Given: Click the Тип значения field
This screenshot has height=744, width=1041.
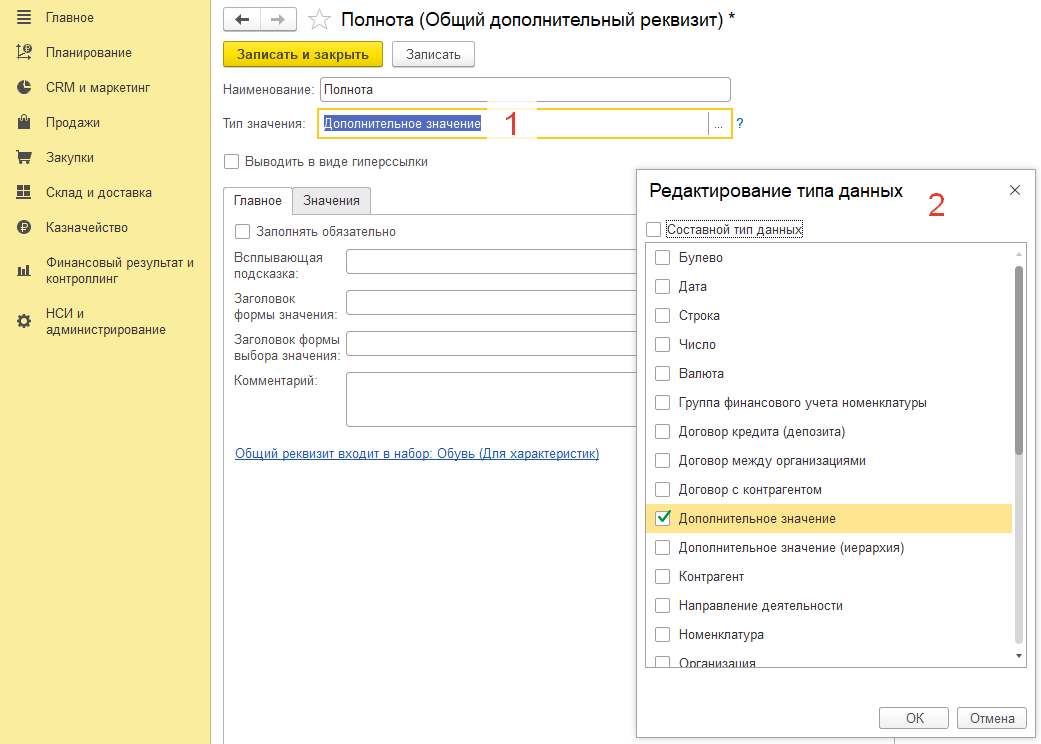Looking at the screenshot, I should point(513,123).
